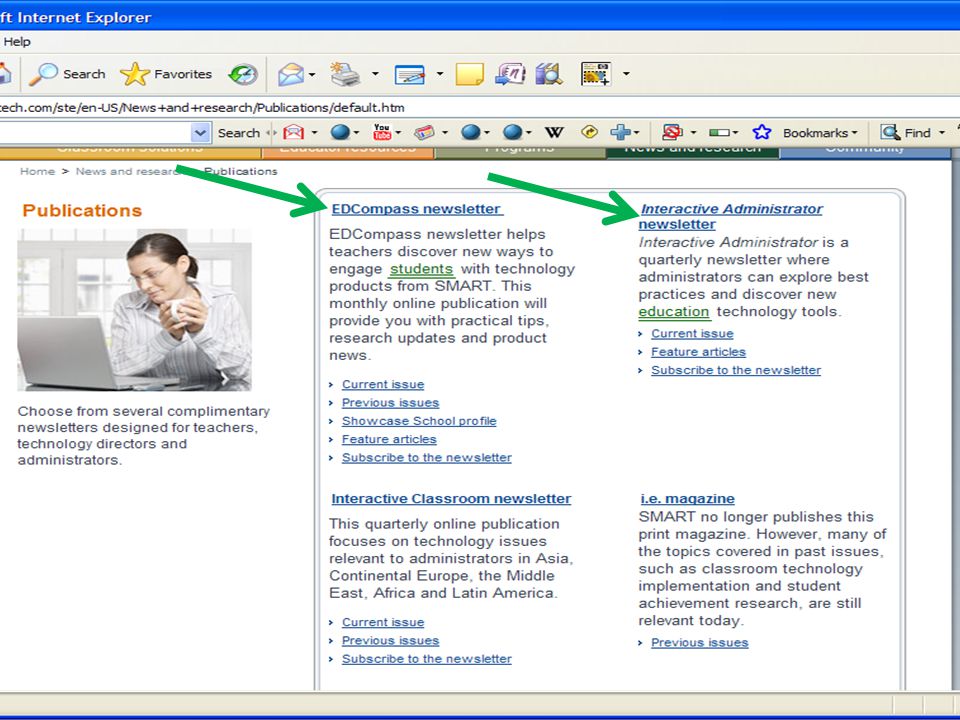Open the Favorites star button

tap(135, 74)
